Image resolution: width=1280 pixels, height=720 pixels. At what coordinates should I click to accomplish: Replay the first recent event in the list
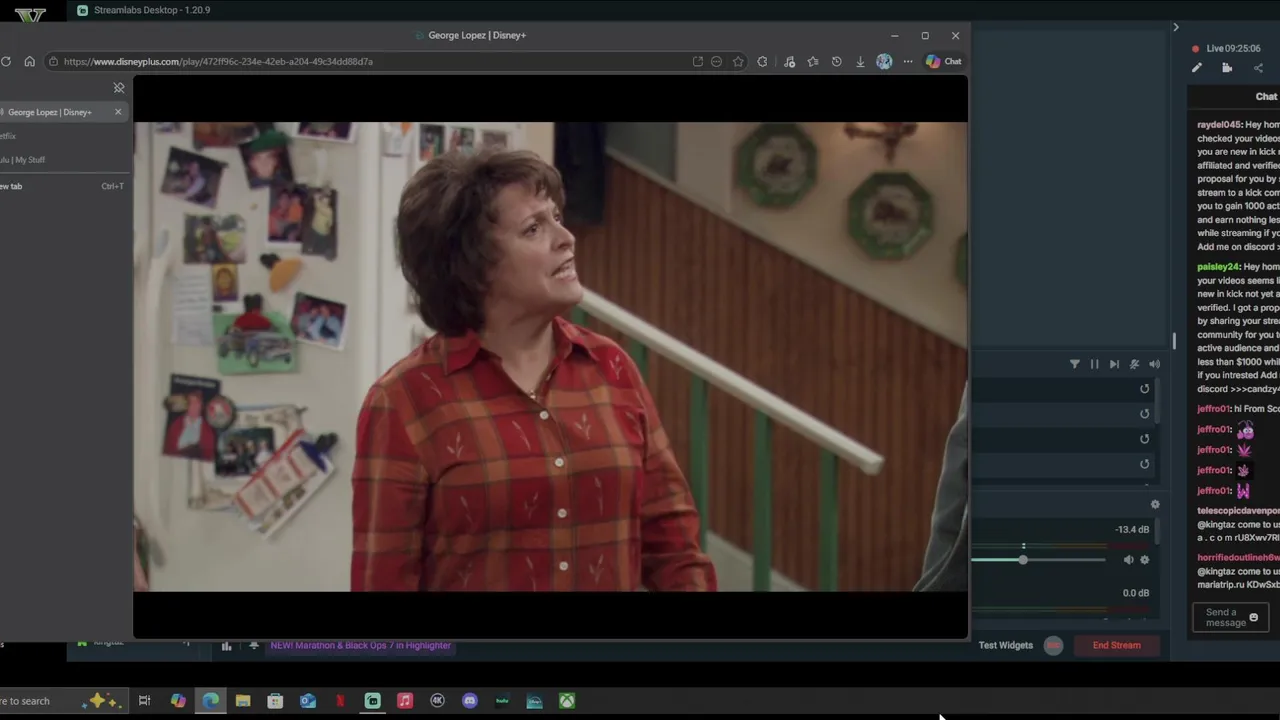(1144, 389)
